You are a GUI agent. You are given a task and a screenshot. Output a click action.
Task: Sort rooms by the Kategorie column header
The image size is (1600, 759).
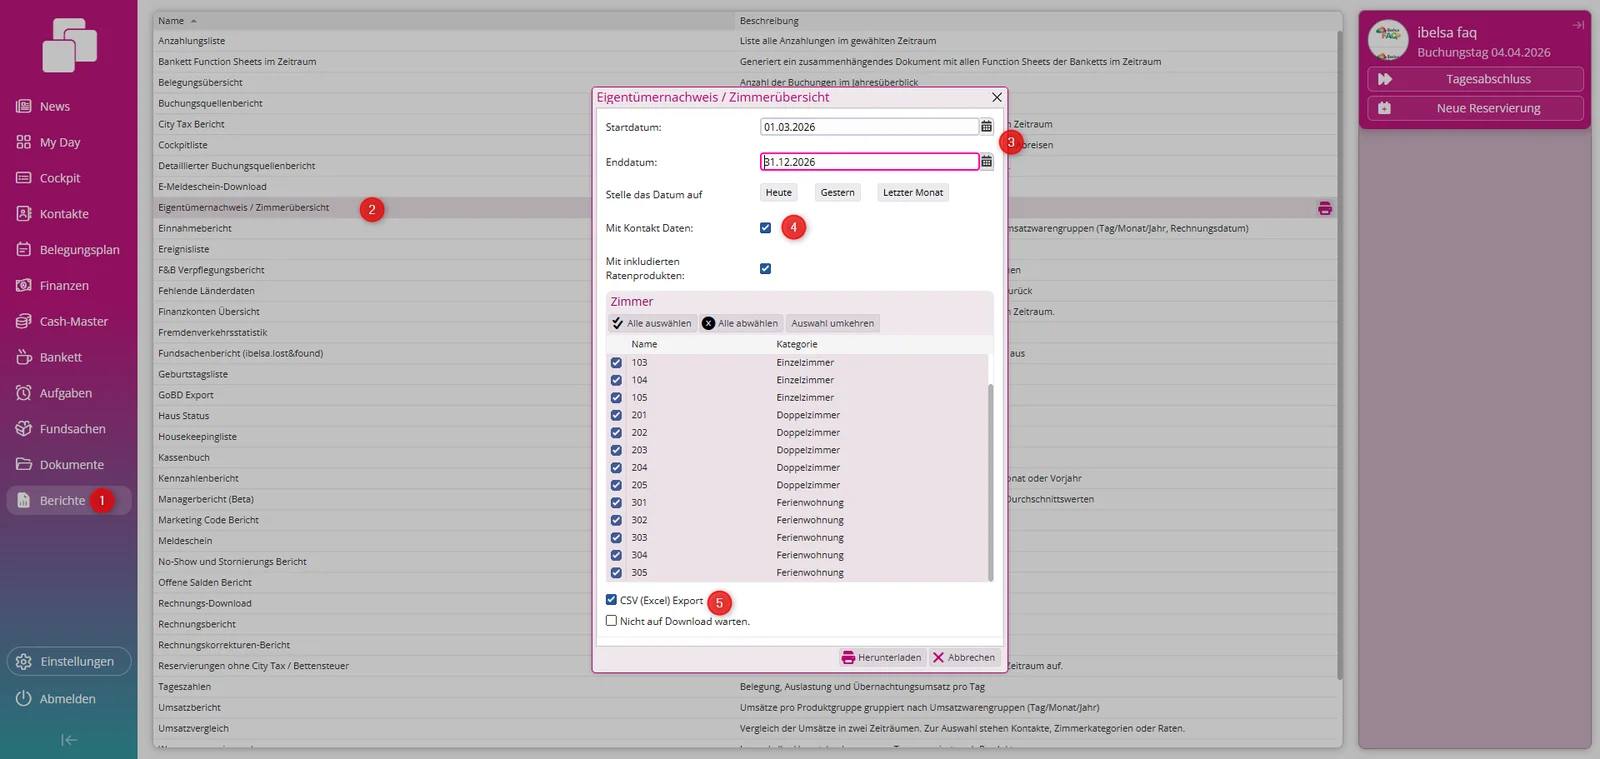[797, 344]
